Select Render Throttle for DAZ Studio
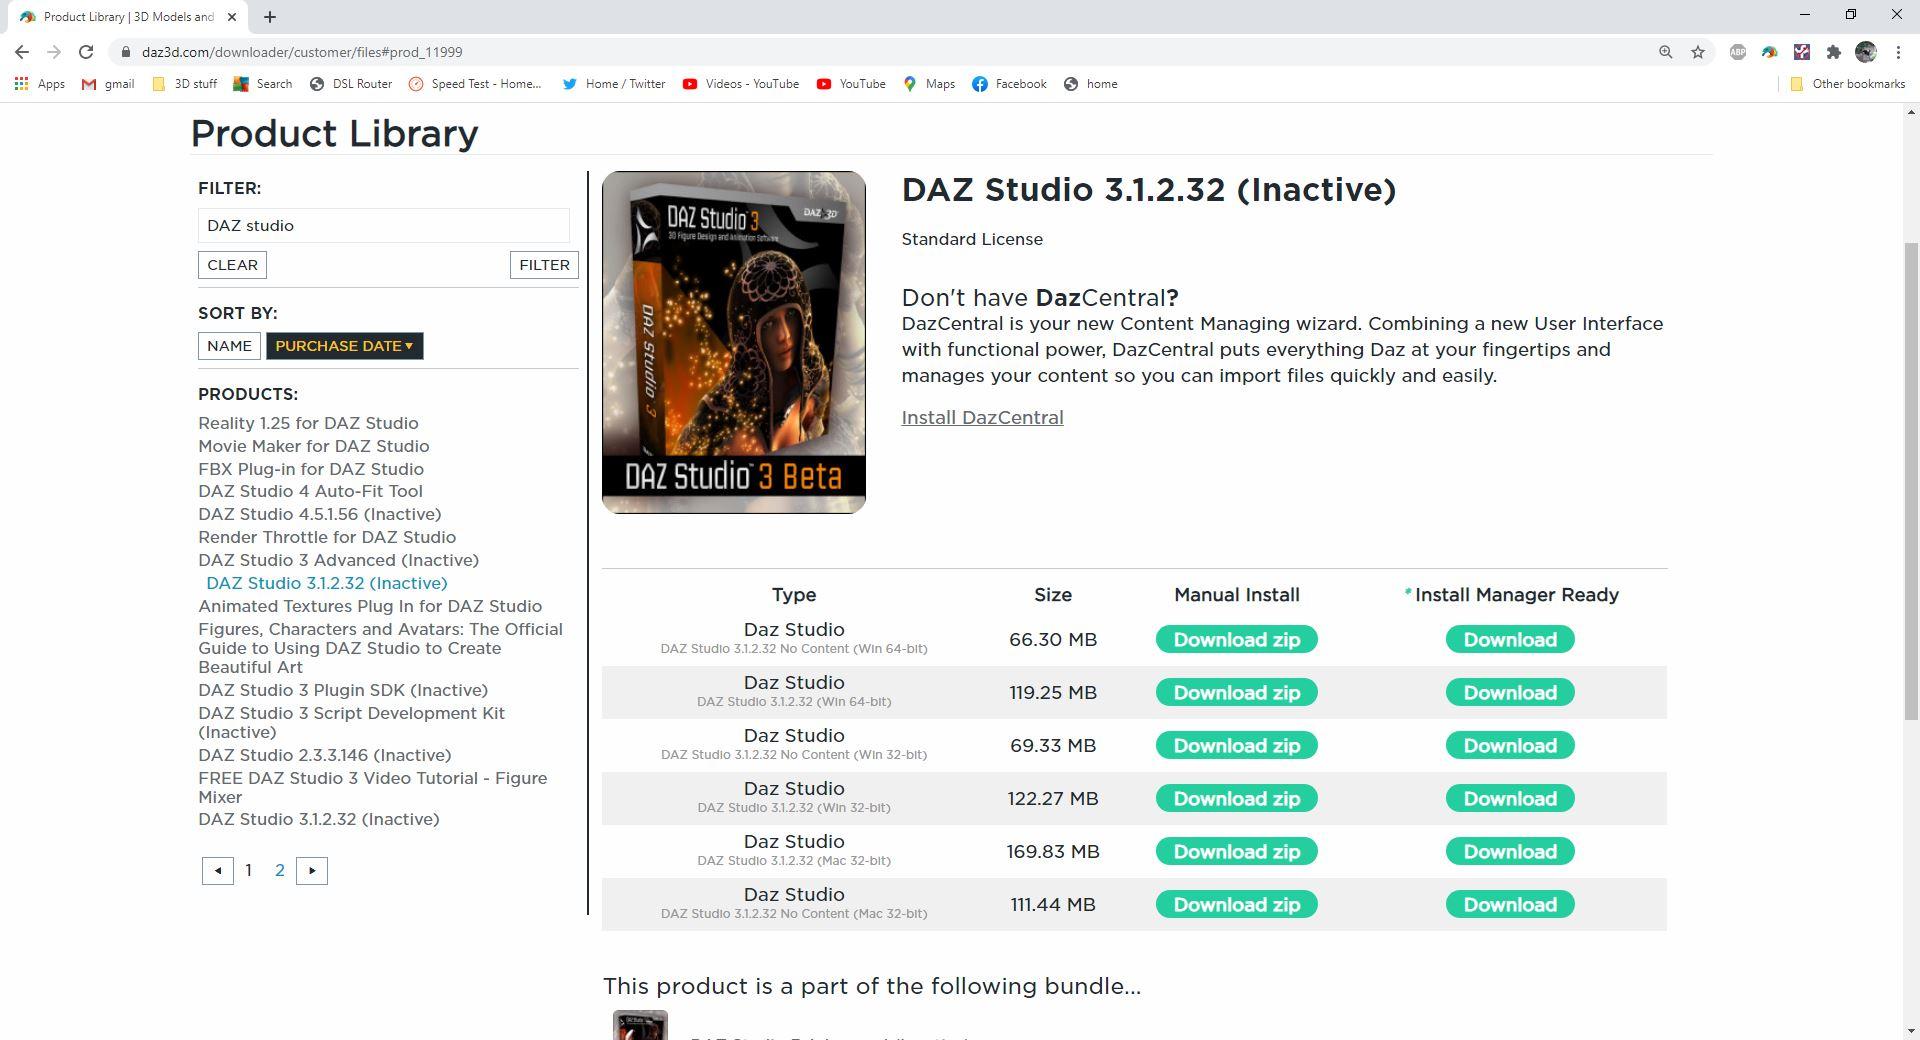Screen dimensions: 1920x1040 click(327, 538)
